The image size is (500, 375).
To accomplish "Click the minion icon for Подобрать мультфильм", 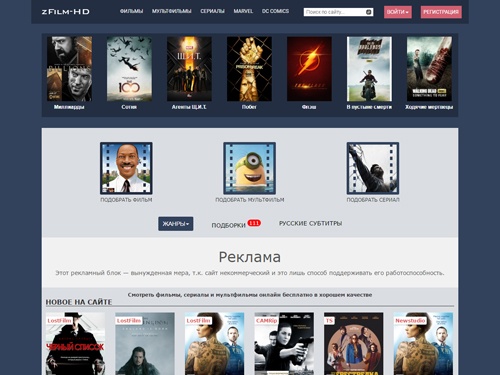I will (249, 168).
